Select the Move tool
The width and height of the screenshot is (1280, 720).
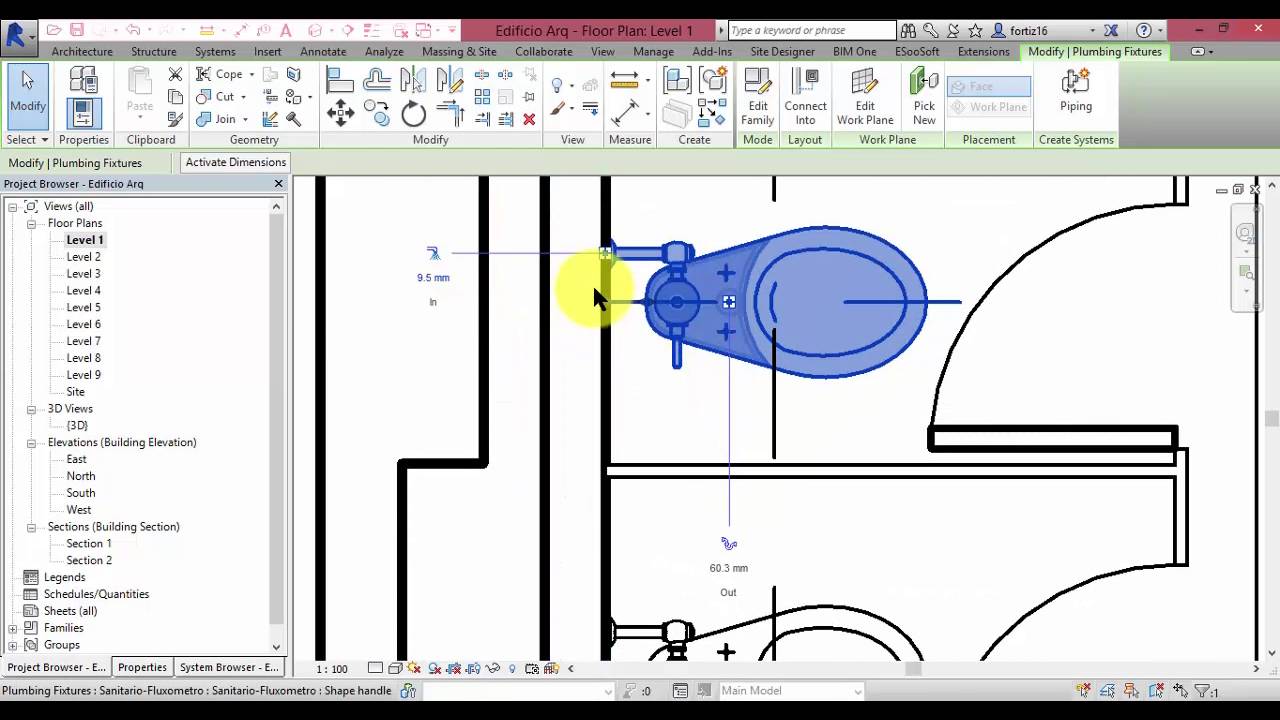click(340, 113)
